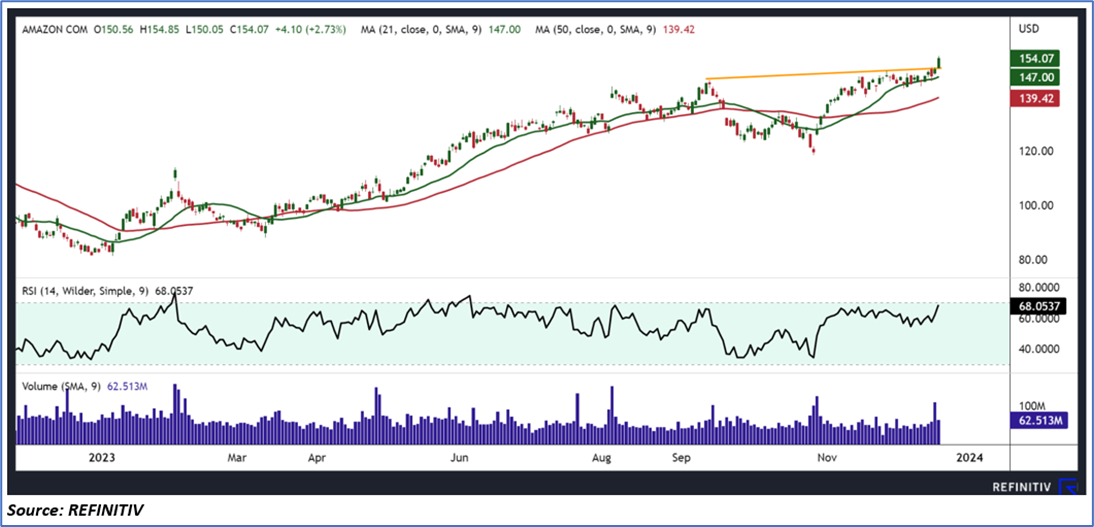Click the Apr label on time axis

[x=317, y=458]
